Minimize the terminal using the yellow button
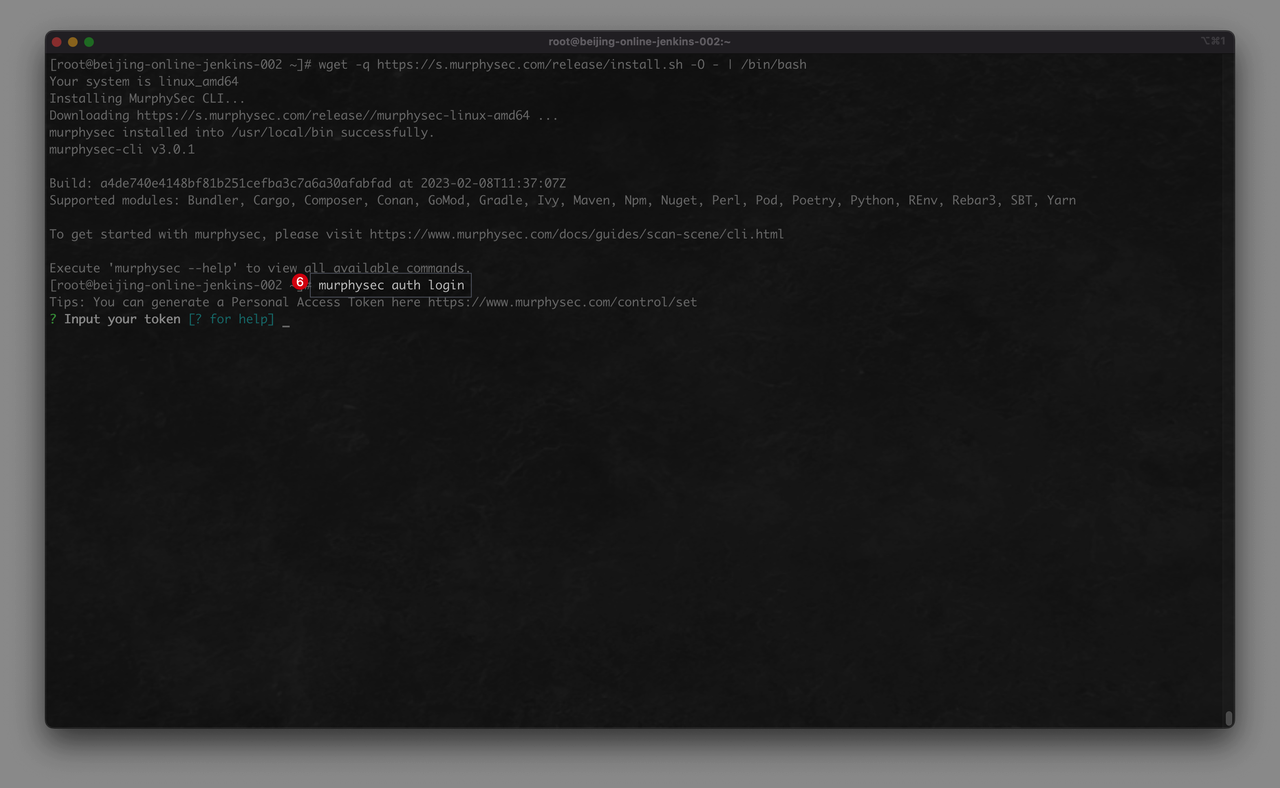 [x=73, y=42]
